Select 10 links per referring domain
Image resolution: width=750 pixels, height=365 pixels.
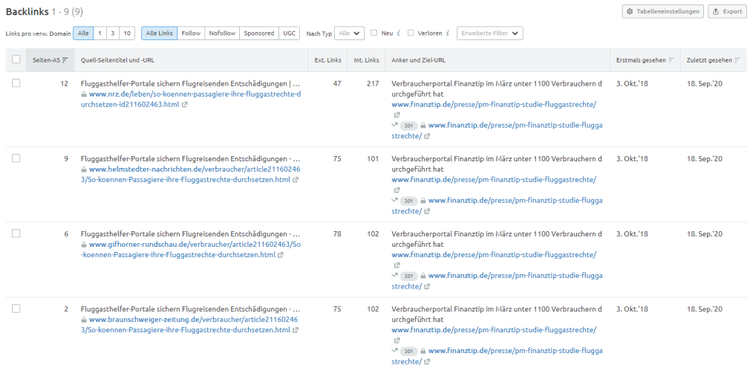127,33
